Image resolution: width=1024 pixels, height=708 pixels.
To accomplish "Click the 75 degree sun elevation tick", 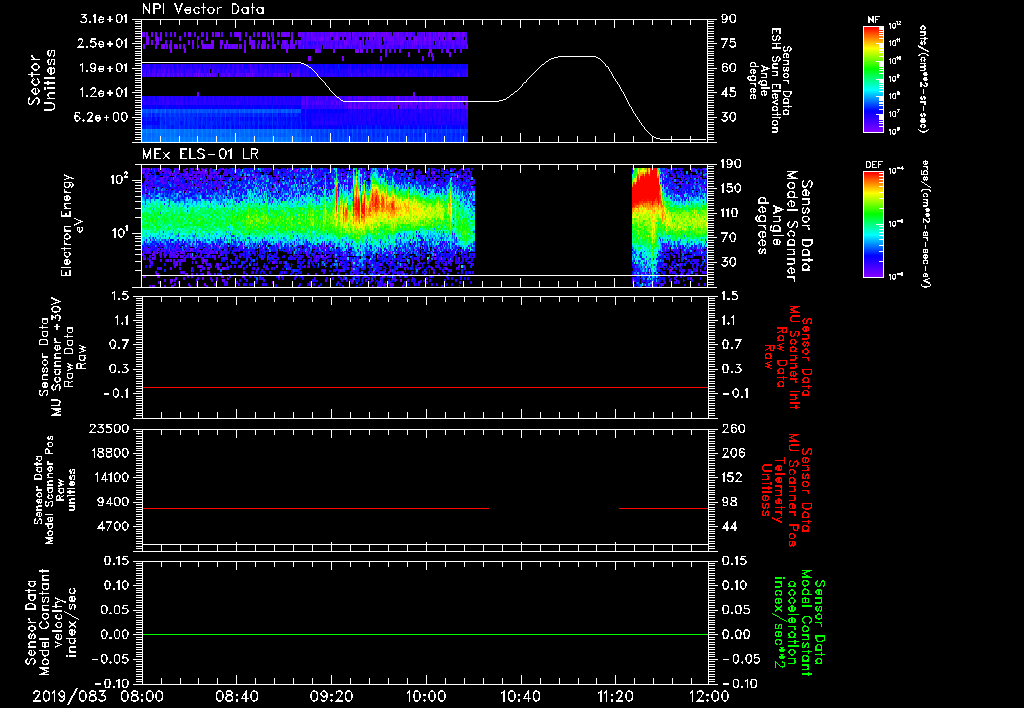I will 729,43.
